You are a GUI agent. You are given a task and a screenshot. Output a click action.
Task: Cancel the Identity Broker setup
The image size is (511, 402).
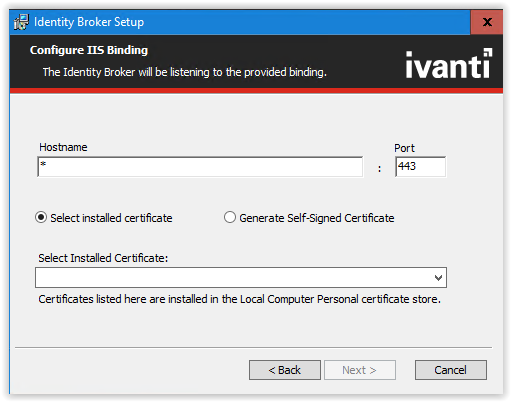[451, 370]
